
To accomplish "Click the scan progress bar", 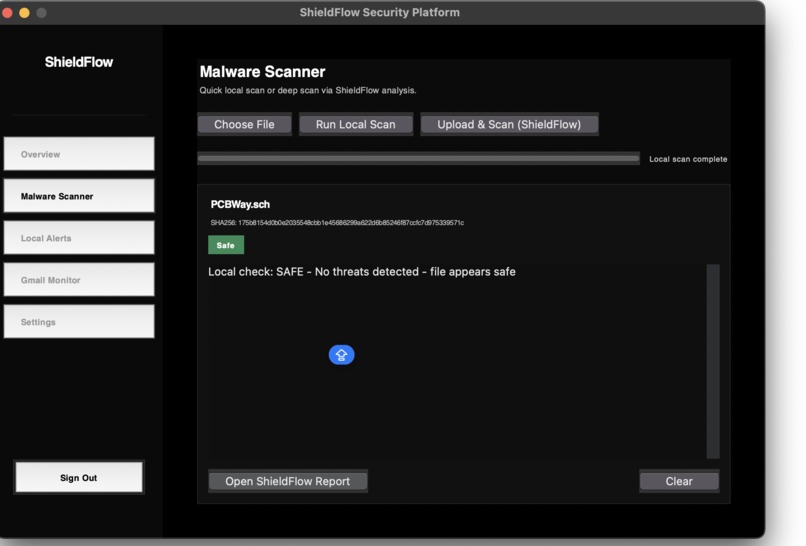I will pyautogui.click(x=418, y=158).
